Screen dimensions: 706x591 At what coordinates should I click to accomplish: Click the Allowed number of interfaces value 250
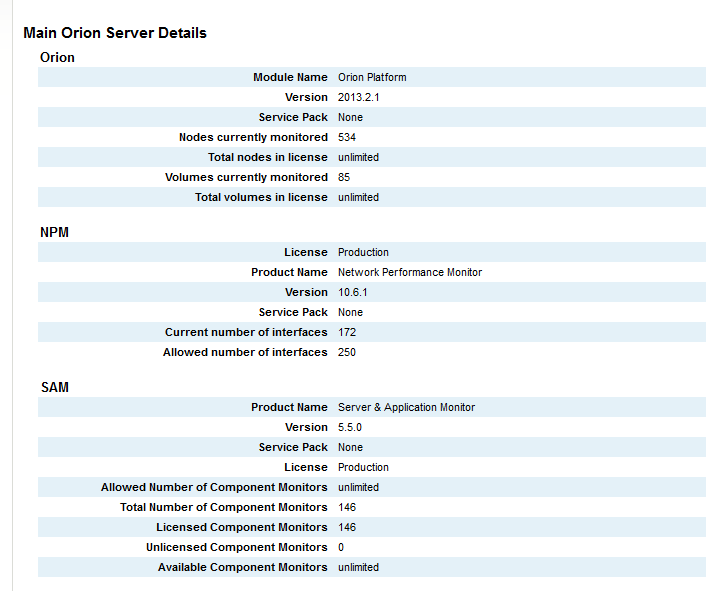347,352
